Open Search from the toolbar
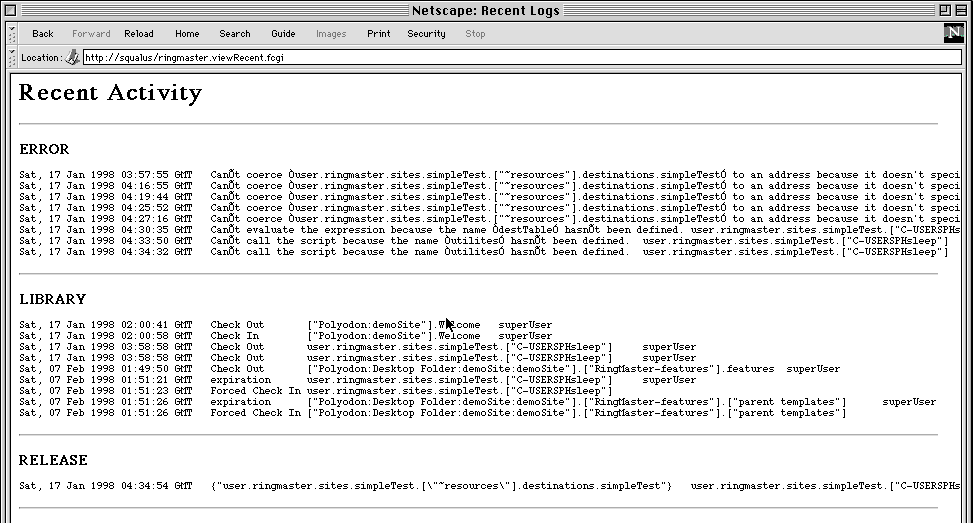Screen dimensions: 973x523 click(235, 34)
